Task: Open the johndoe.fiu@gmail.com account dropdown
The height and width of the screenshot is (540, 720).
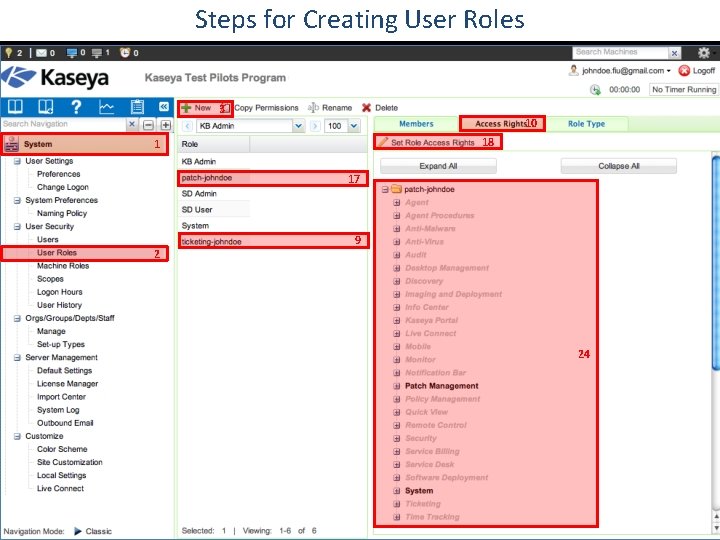Action: [x=669, y=71]
